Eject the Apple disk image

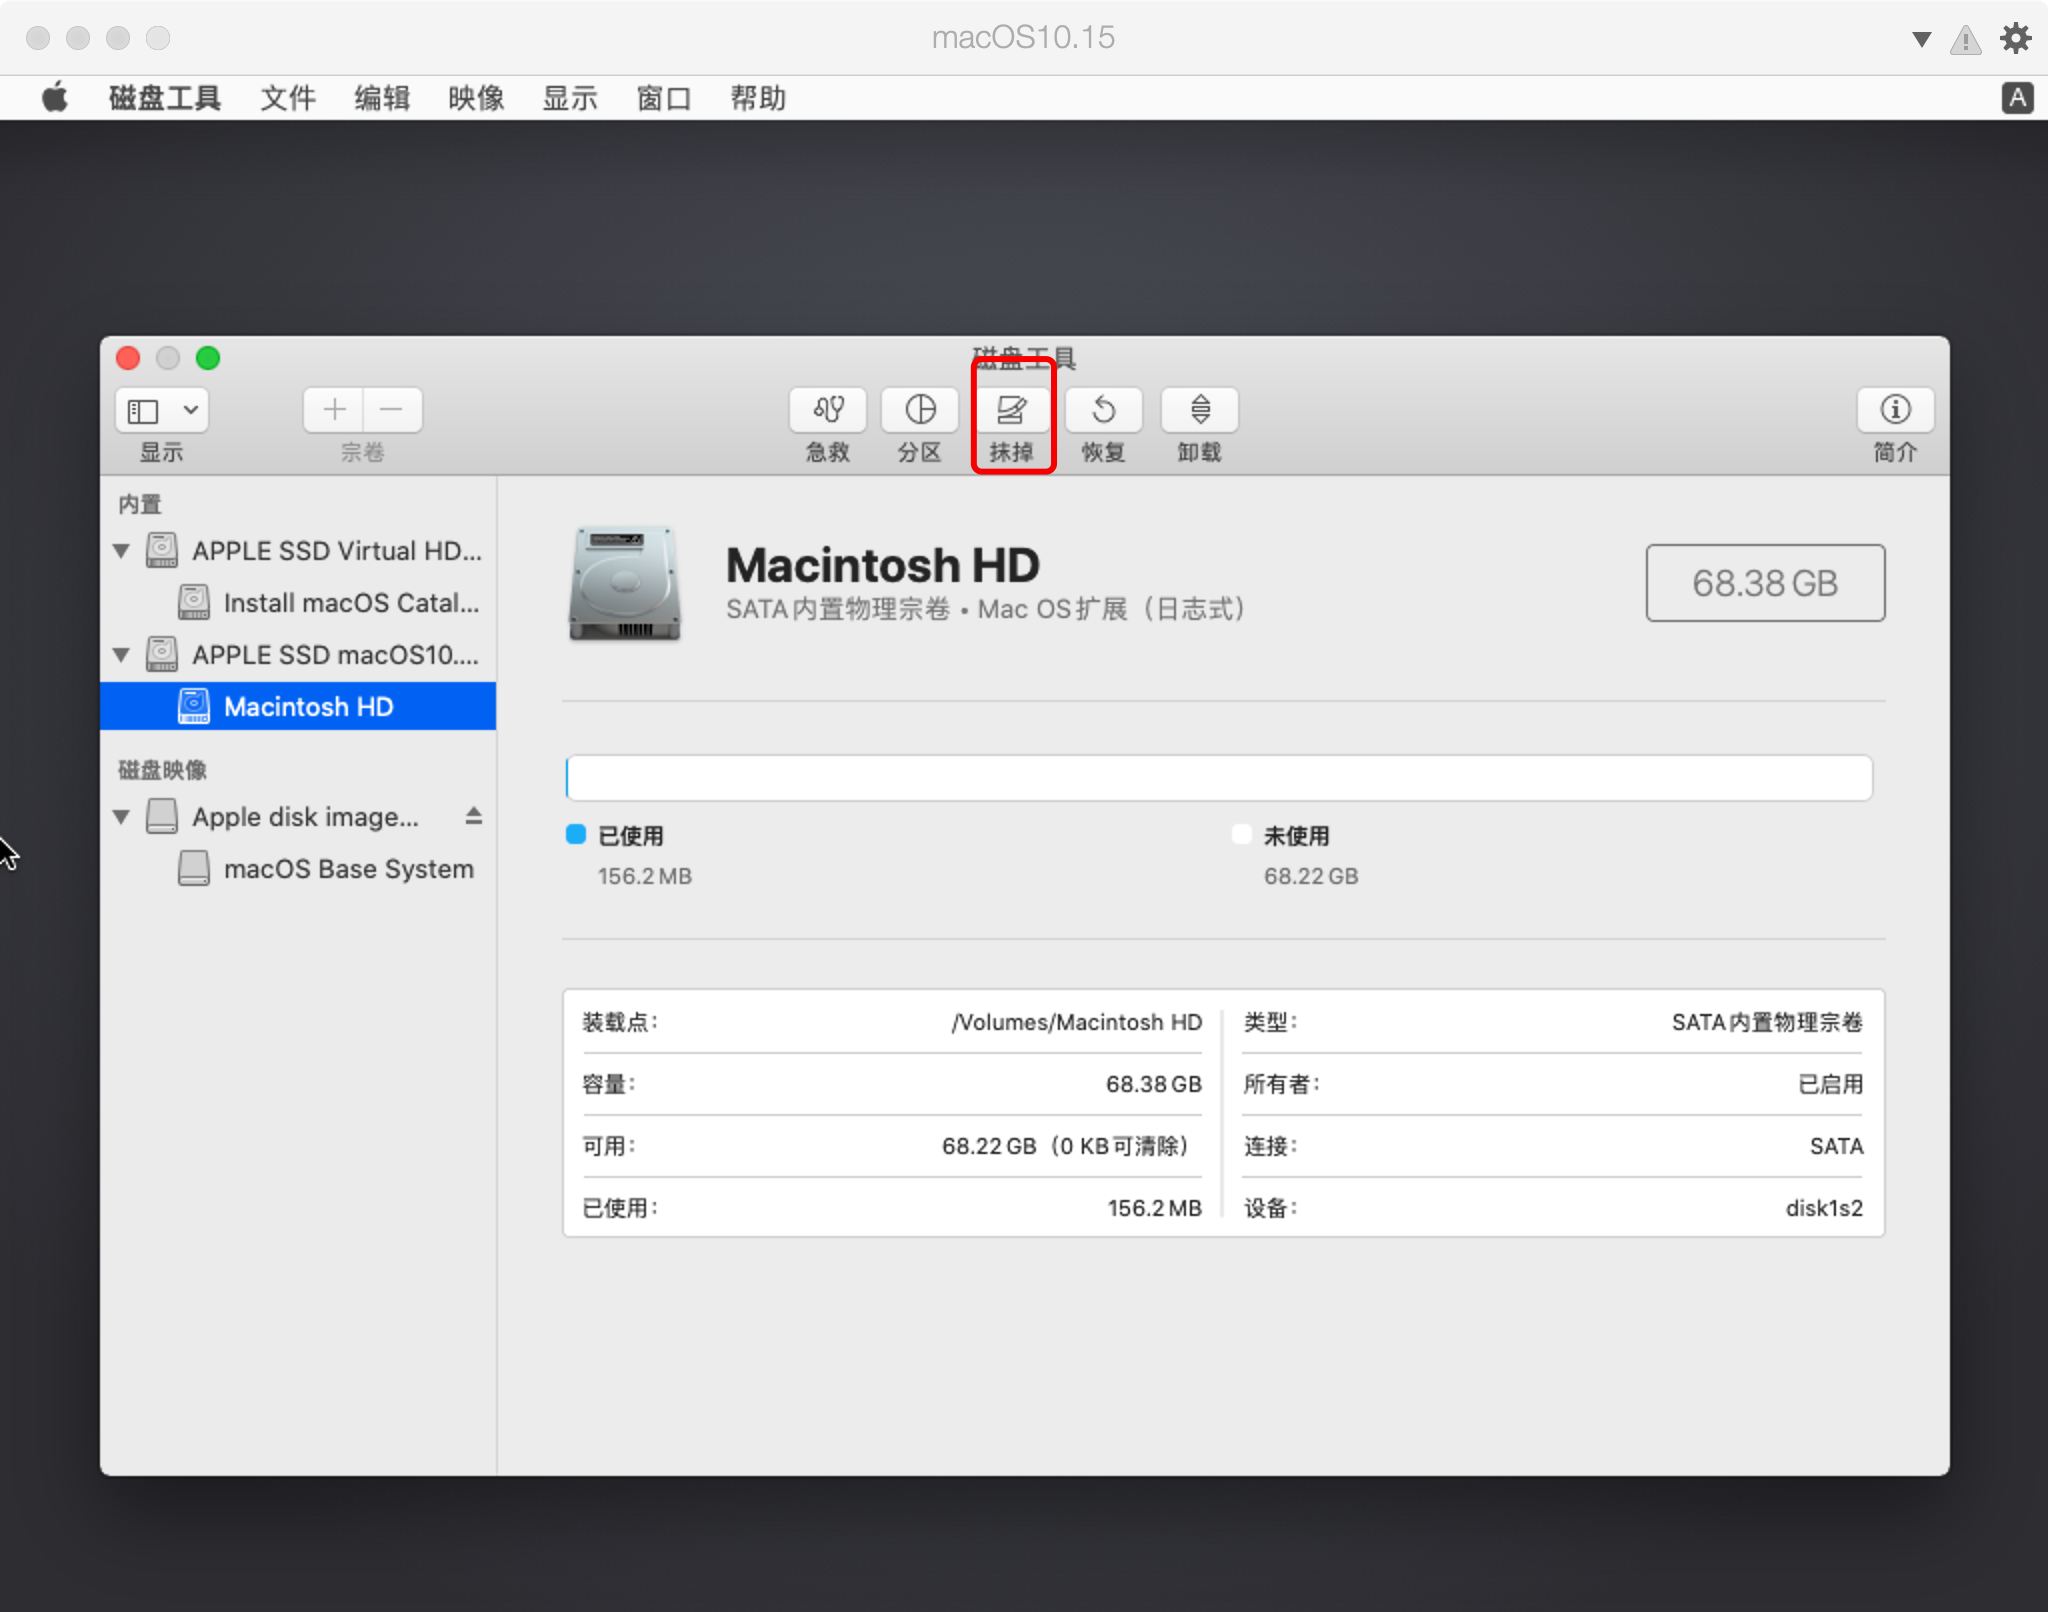pos(474,816)
